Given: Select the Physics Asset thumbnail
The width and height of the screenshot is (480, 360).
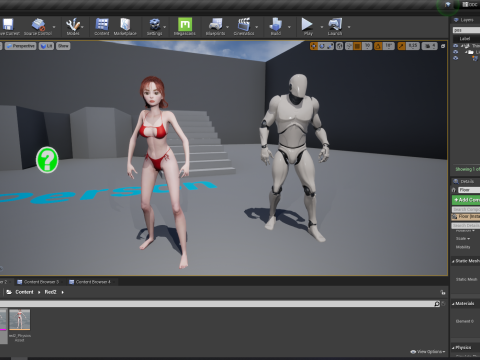Looking at the screenshot, I should tap(20, 319).
